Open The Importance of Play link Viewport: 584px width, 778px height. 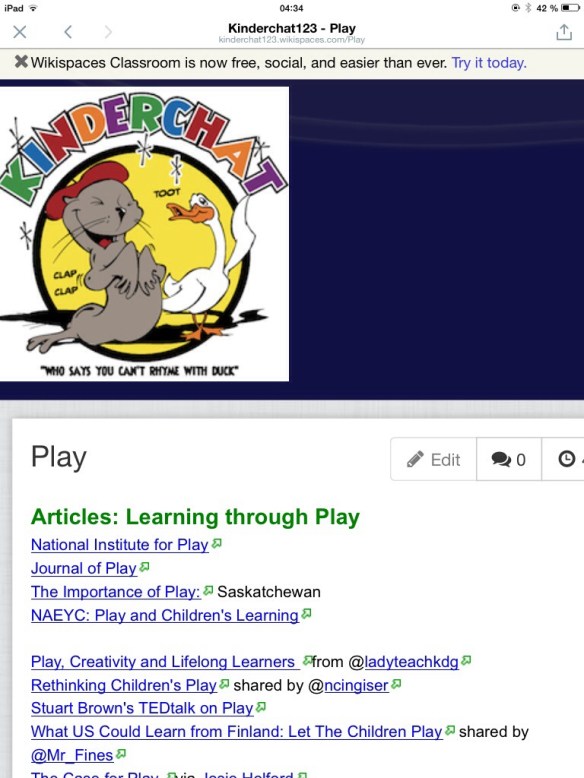(x=116, y=592)
